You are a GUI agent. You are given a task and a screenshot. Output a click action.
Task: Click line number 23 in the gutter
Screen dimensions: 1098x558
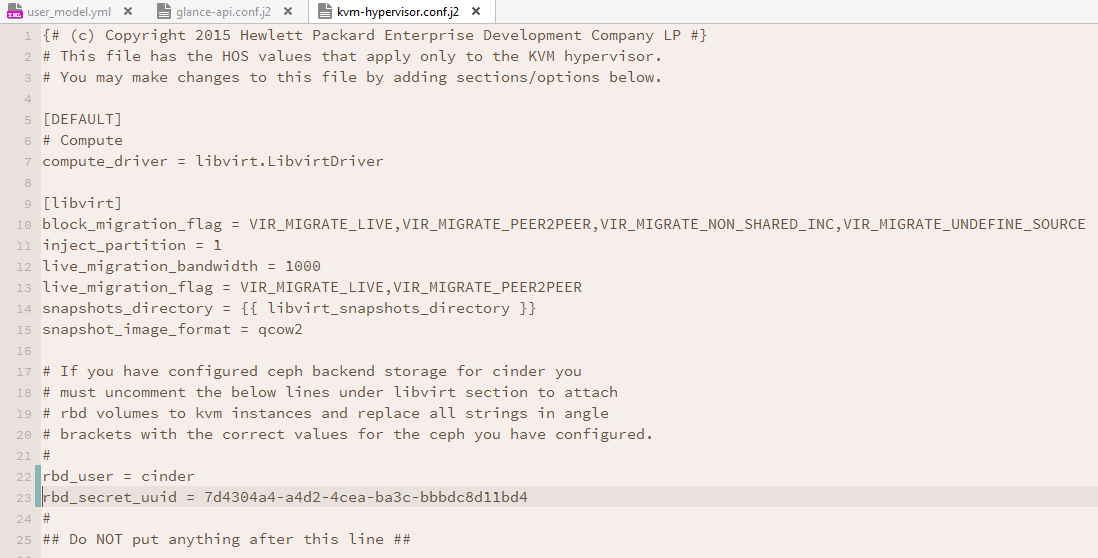25,497
